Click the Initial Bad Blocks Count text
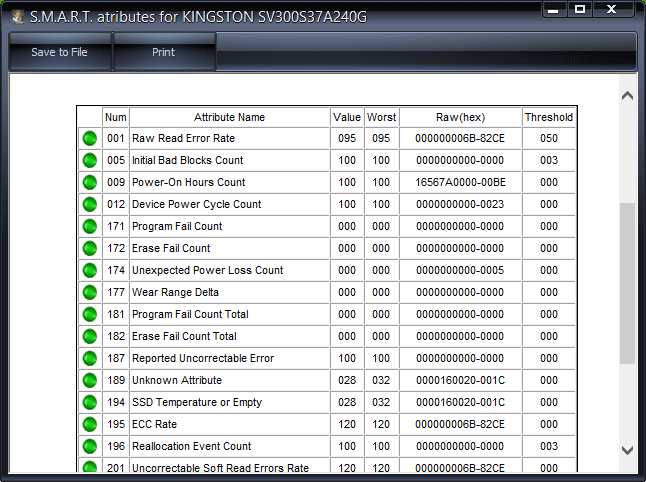The width and height of the screenshot is (646, 482). tap(187, 160)
